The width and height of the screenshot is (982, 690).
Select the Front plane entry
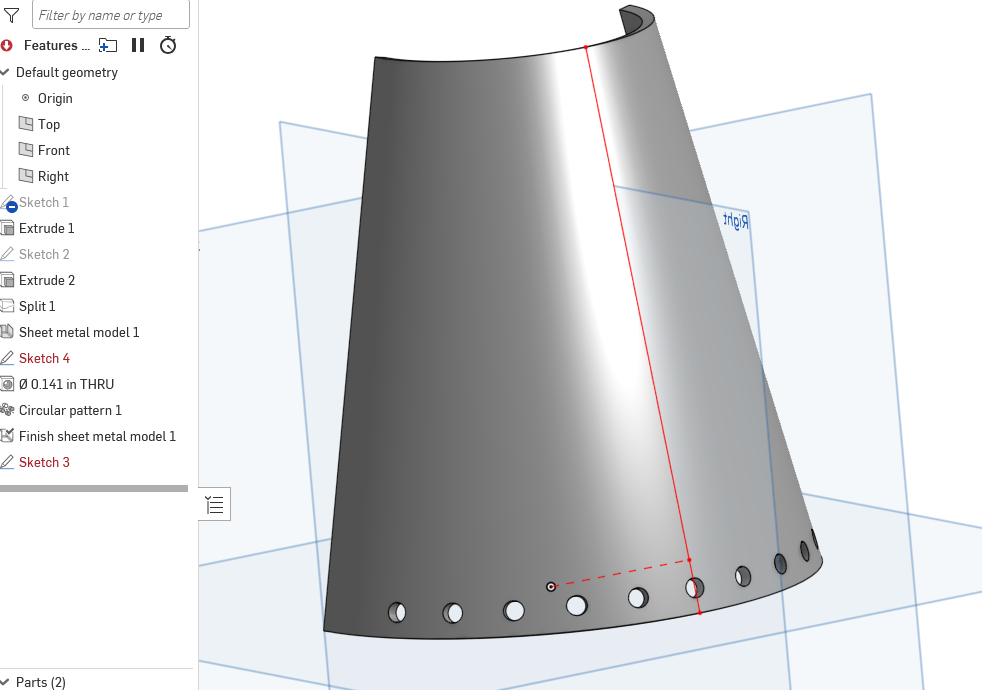(54, 150)
